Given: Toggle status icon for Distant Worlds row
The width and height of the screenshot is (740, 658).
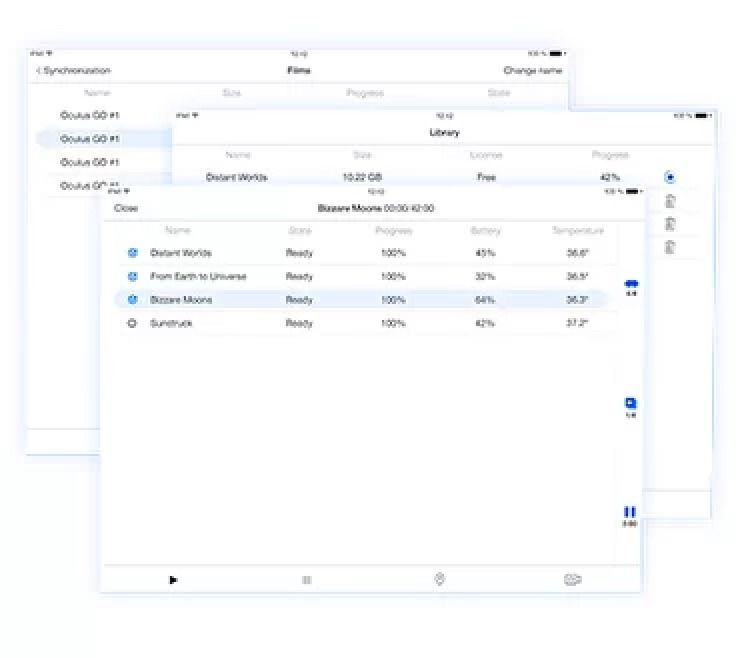Looking at the screenshot, I should click(x=132, y=253).
